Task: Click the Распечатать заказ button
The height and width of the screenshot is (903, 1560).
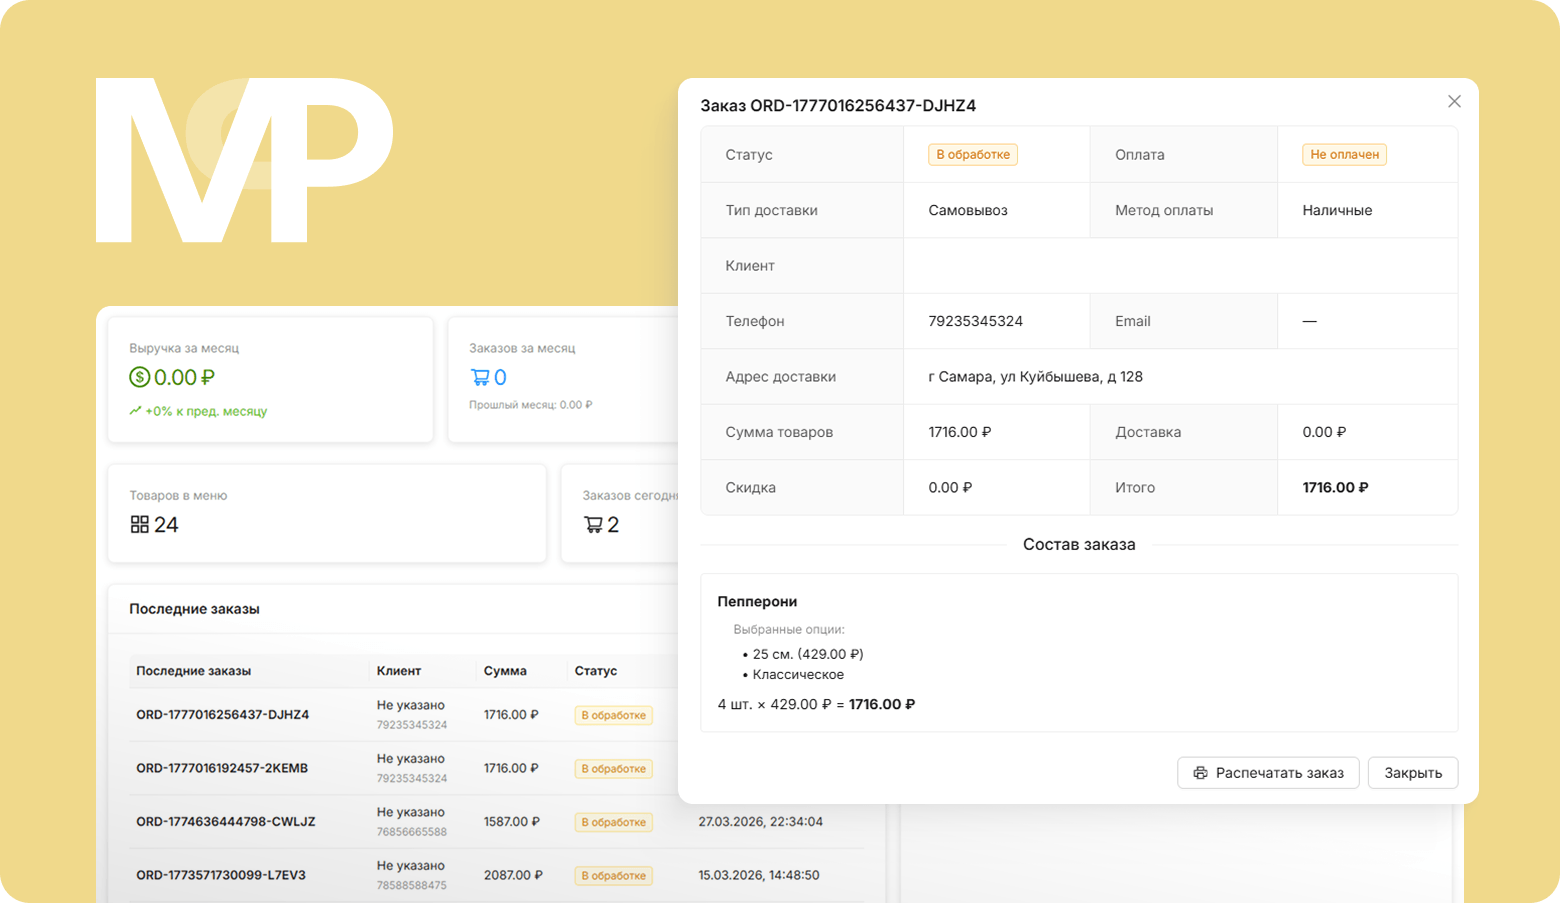Action: click(x=1268, y=773)
